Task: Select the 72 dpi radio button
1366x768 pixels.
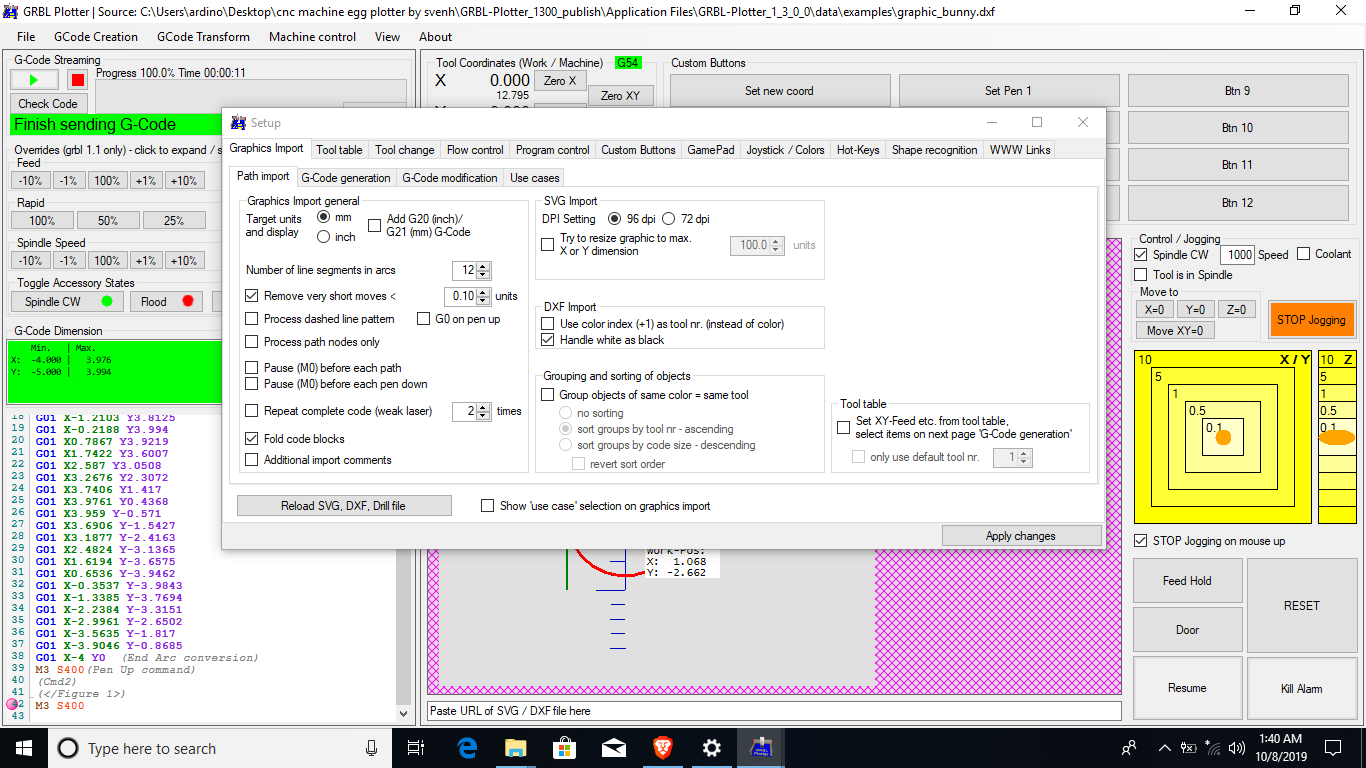Action: point(670,219)
